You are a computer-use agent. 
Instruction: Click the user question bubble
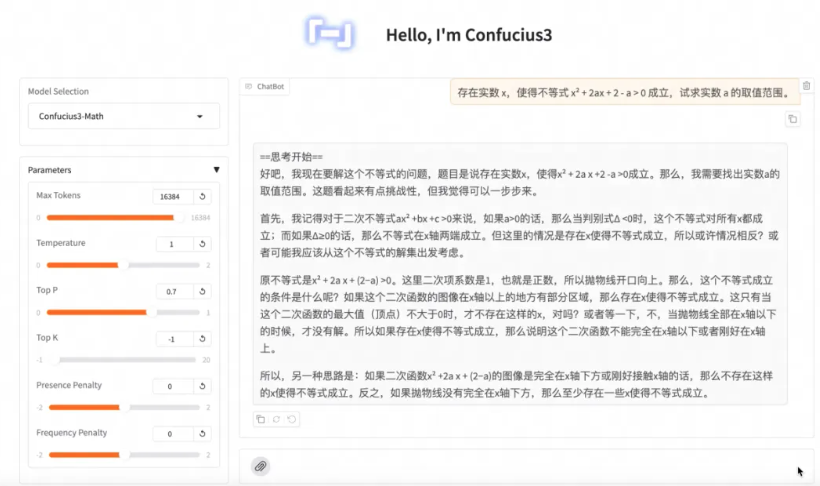(625, 93)
